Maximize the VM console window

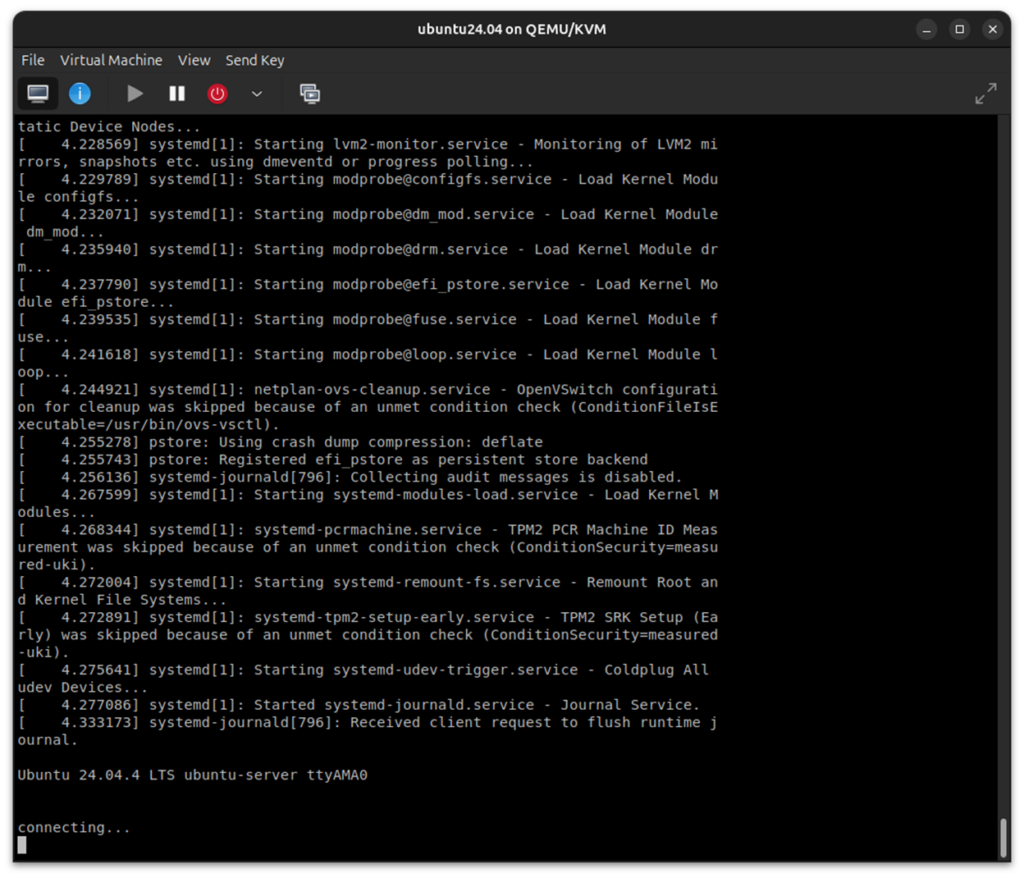pos(959,29)
